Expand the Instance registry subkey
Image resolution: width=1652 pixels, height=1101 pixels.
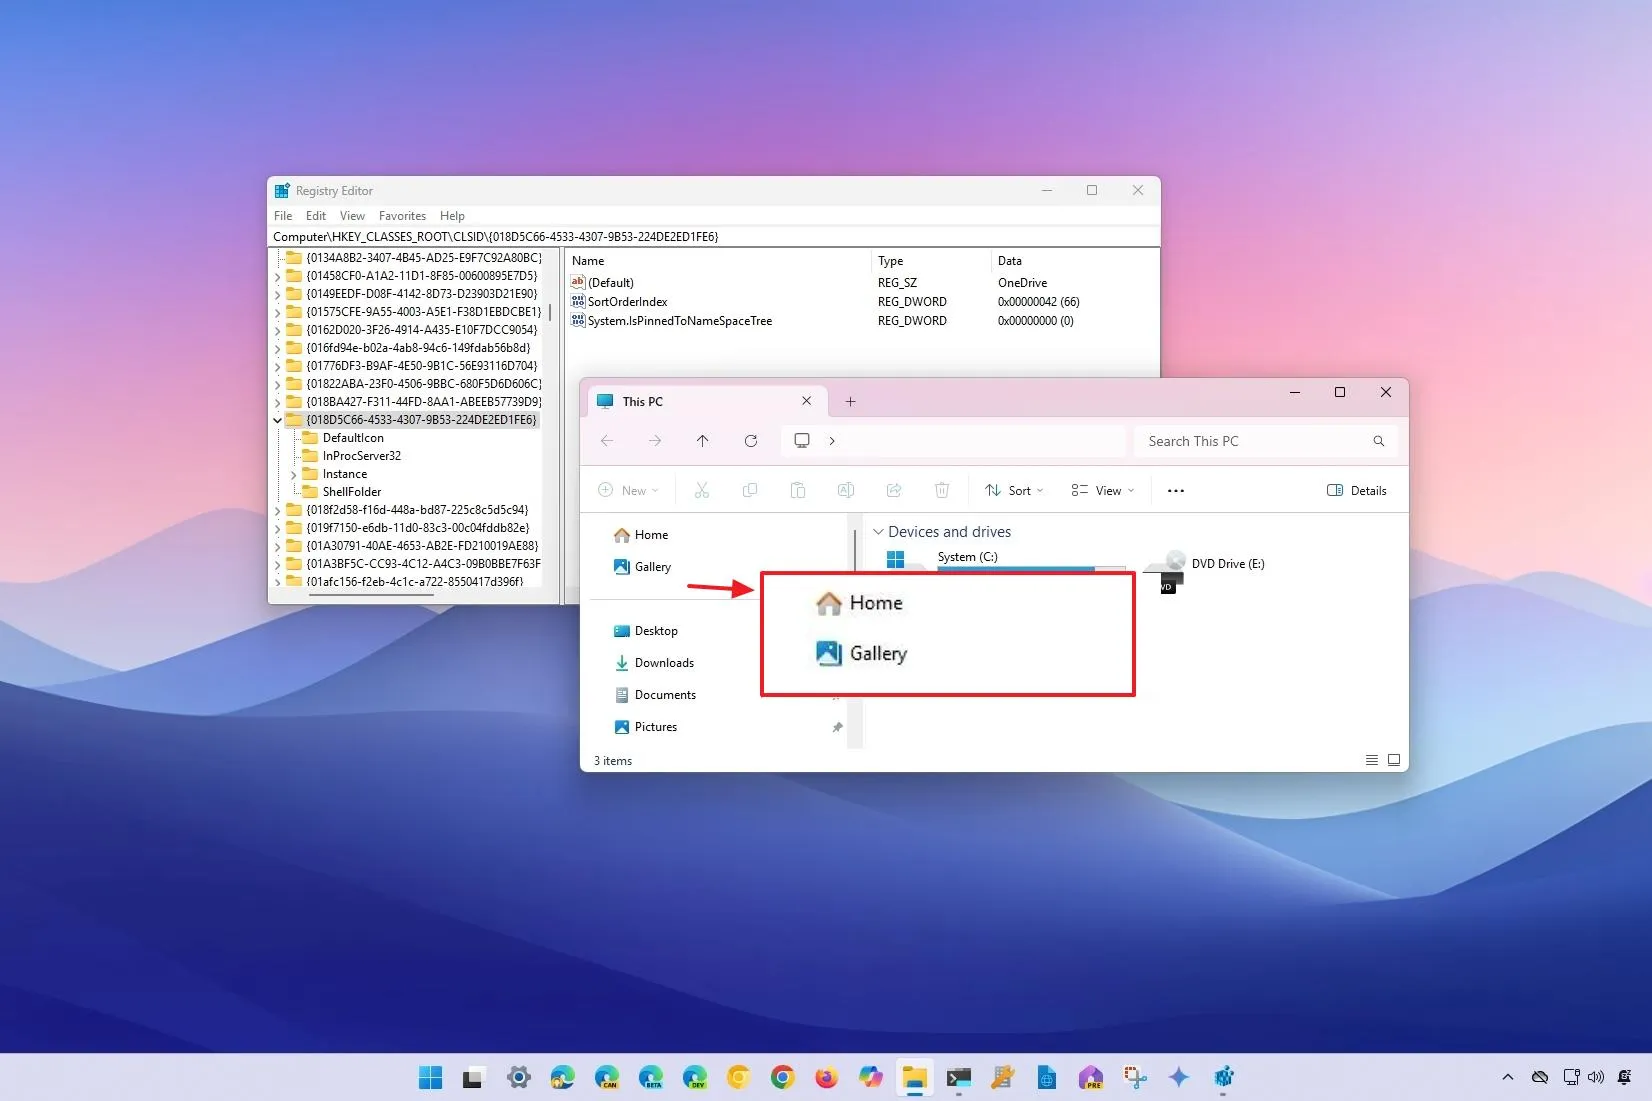click(x=293, y=473)
